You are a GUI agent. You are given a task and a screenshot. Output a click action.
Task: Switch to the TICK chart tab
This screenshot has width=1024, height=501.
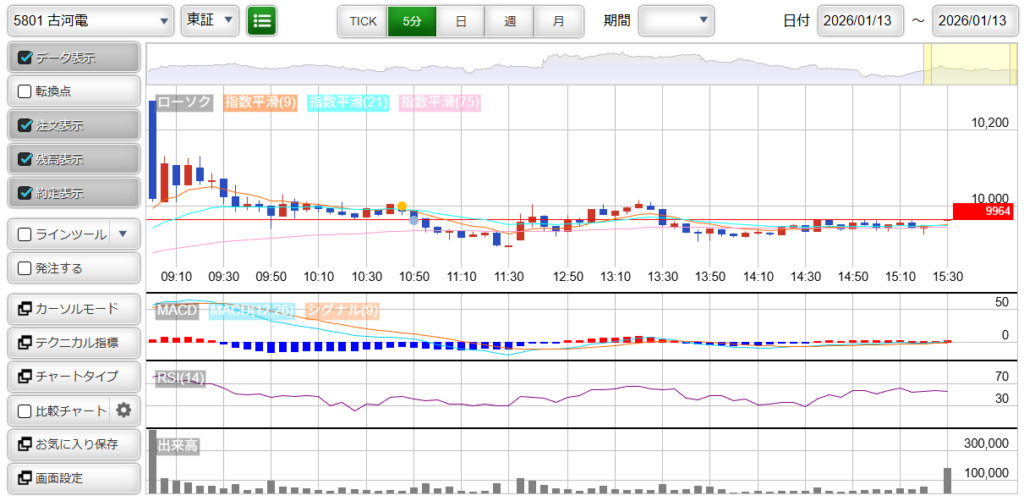[362, 20]
